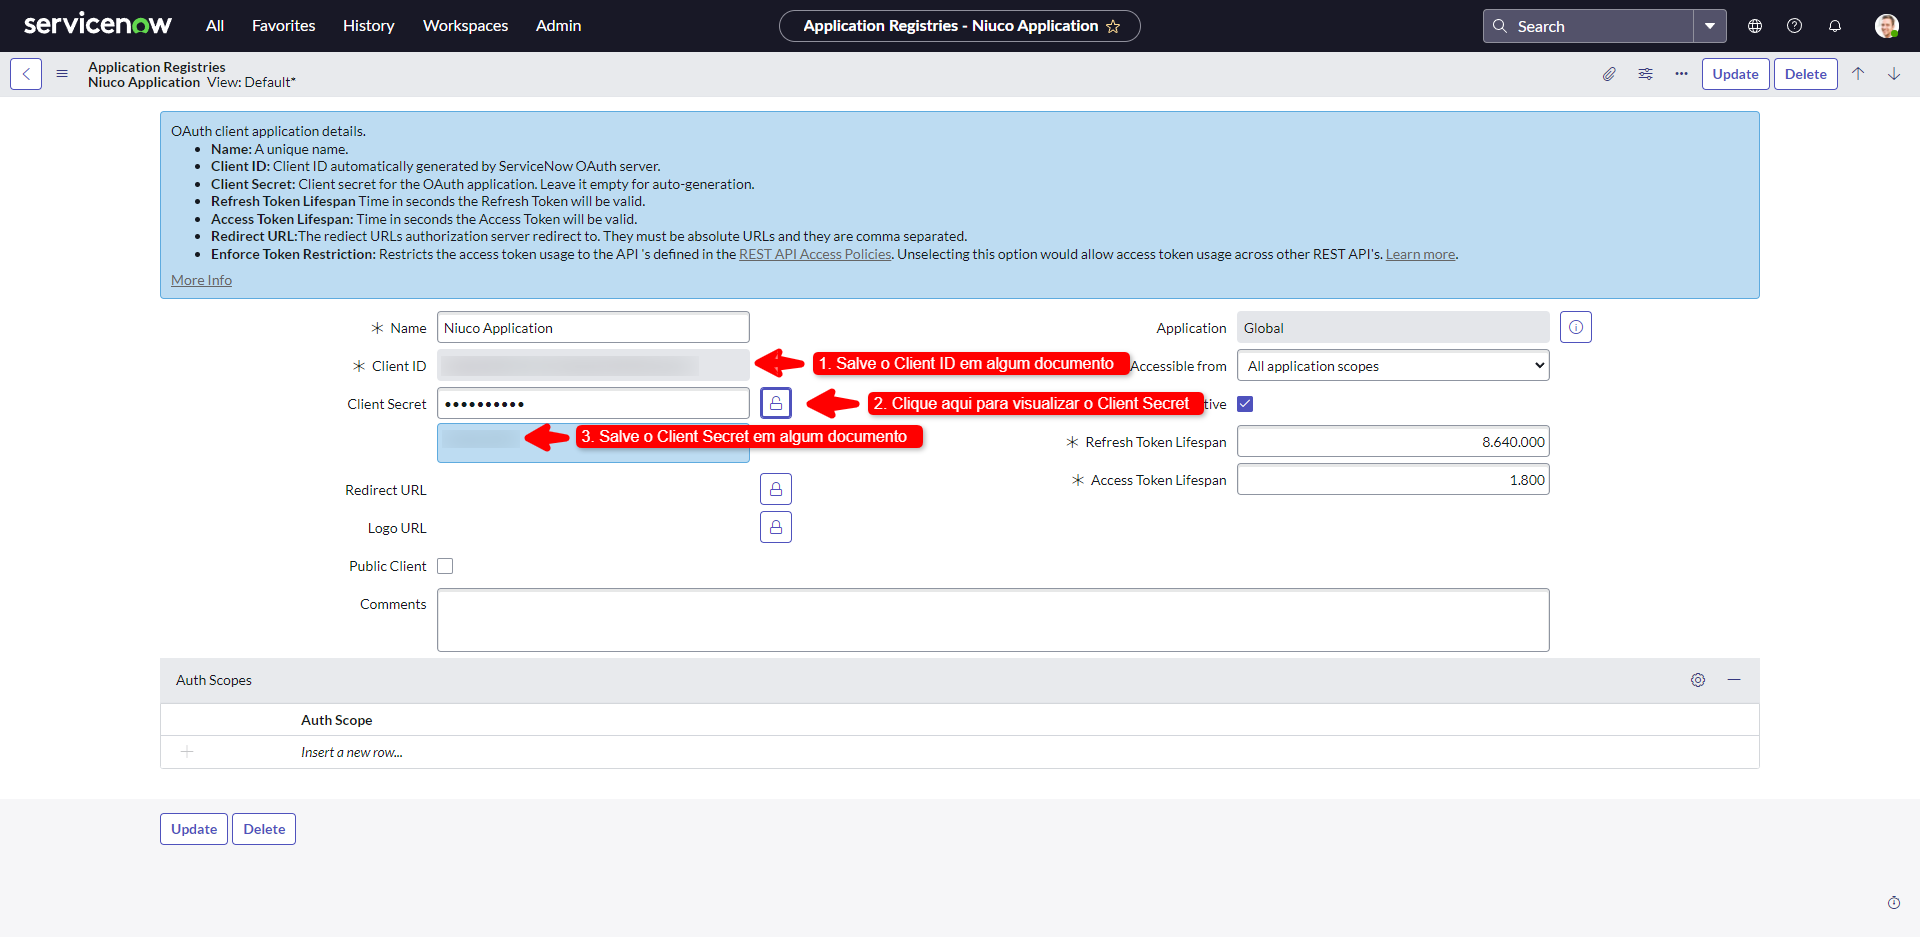Open the History menu

click(368, 26)
